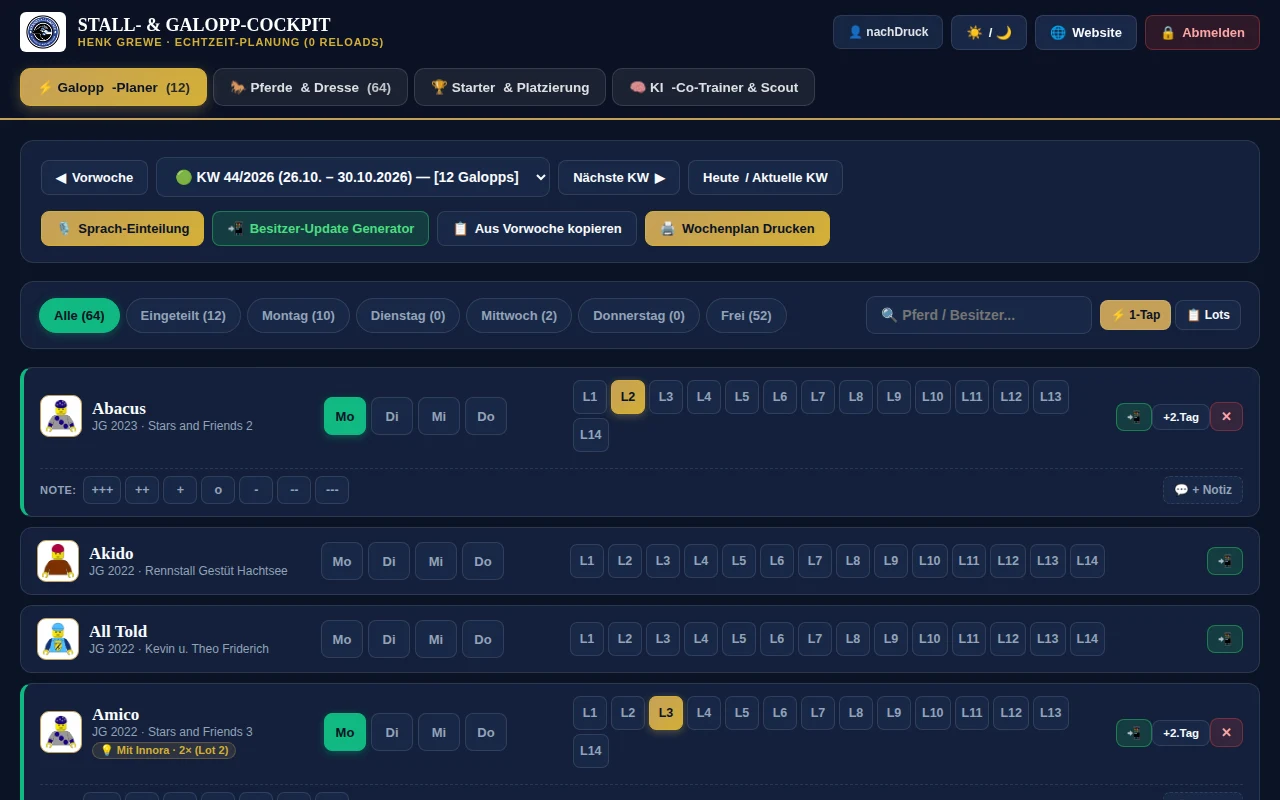Click the stable logo in header
This screenshot has height=800, width=1280.
pos(43,32)
